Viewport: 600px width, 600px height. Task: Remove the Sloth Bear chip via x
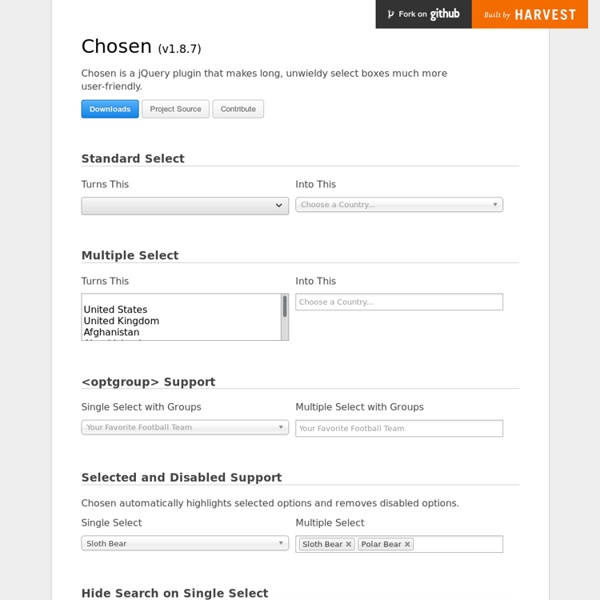[x=349, y=544]
